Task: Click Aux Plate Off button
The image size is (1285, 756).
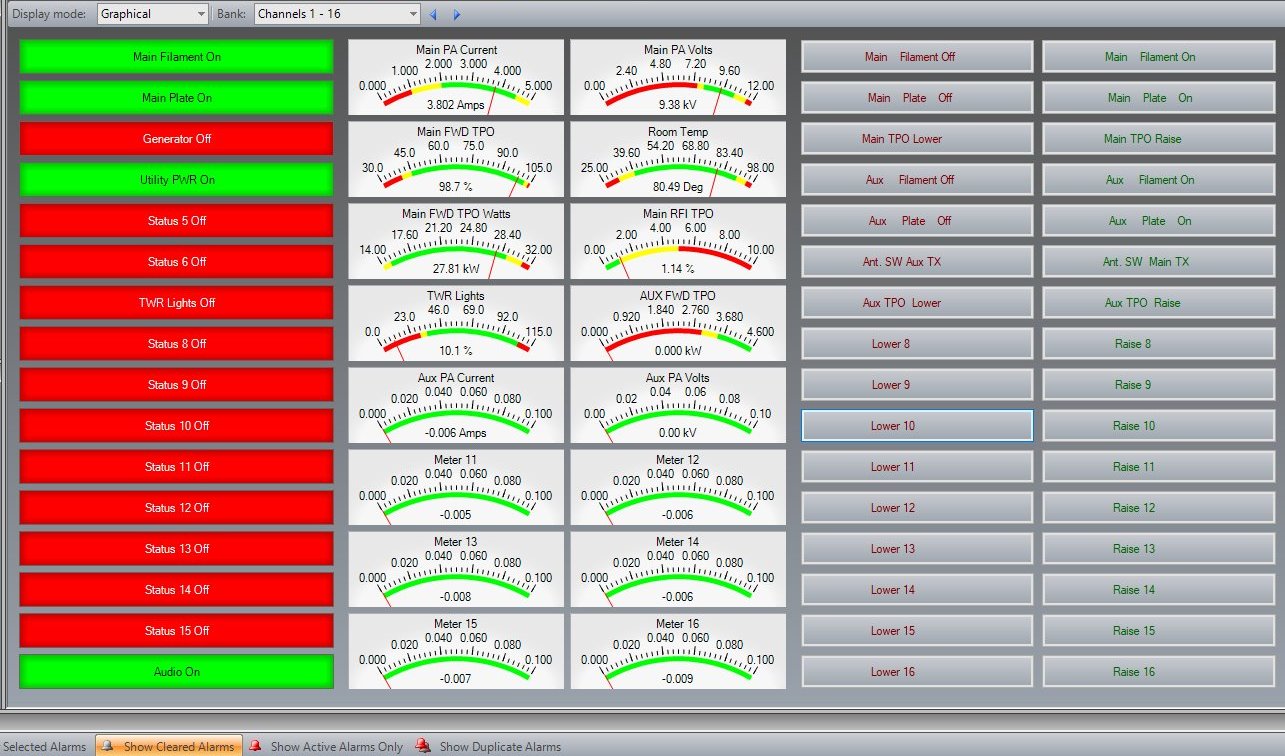Action: click(917, 221)
